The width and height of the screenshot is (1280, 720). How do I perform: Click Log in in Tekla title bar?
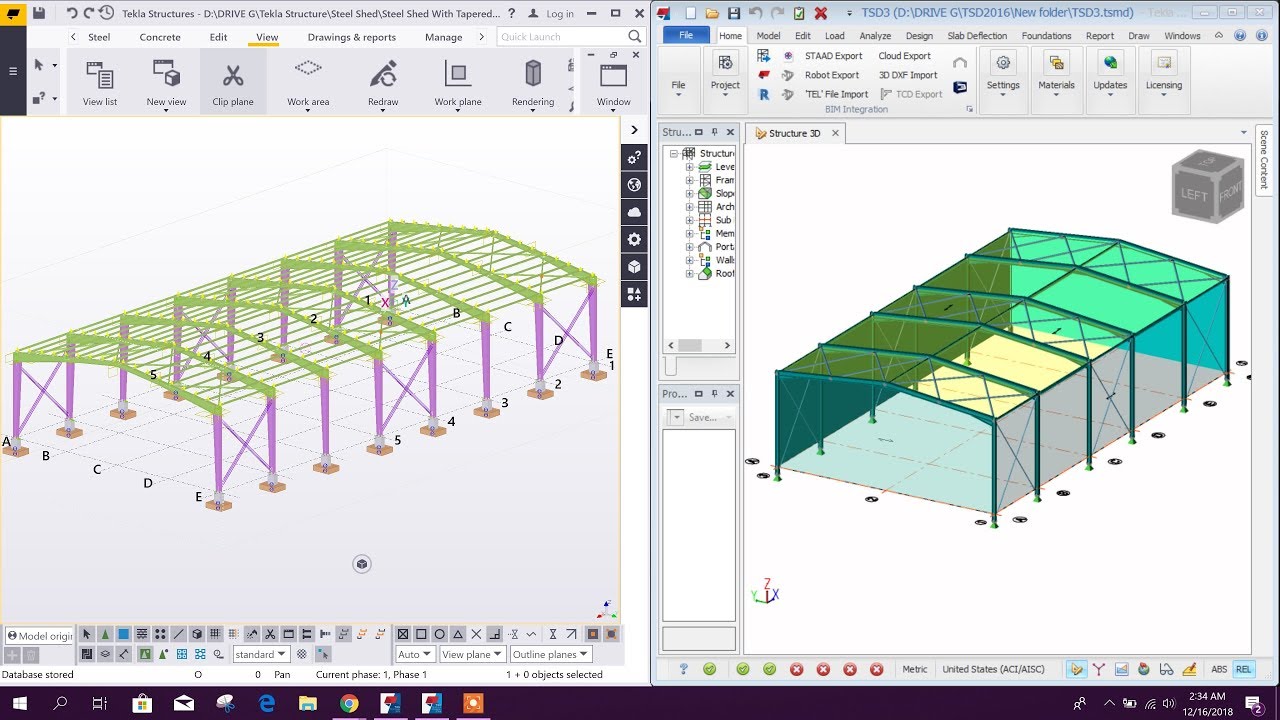553,14
